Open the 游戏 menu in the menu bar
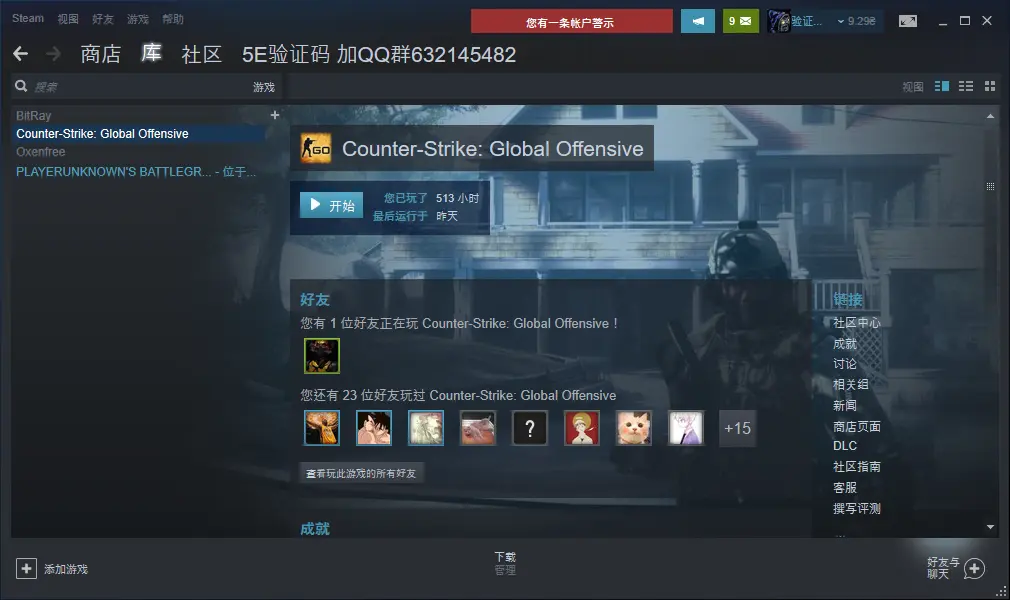The image size is (1010, 600). coord(138,19)
